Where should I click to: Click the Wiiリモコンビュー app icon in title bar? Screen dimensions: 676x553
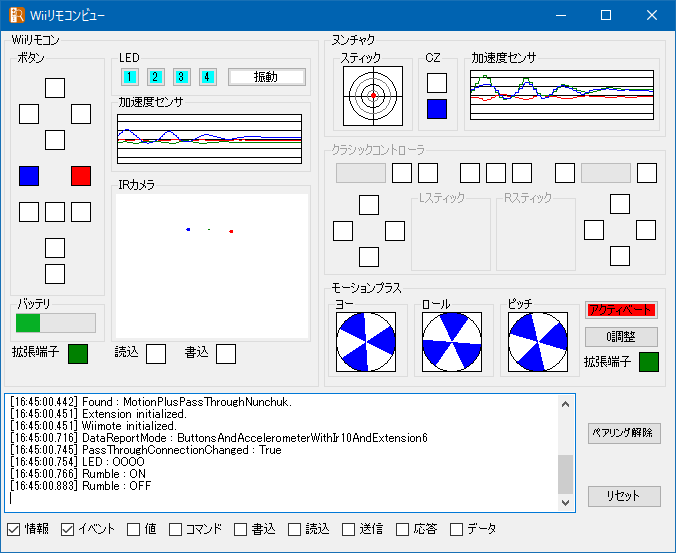(17, 16)
